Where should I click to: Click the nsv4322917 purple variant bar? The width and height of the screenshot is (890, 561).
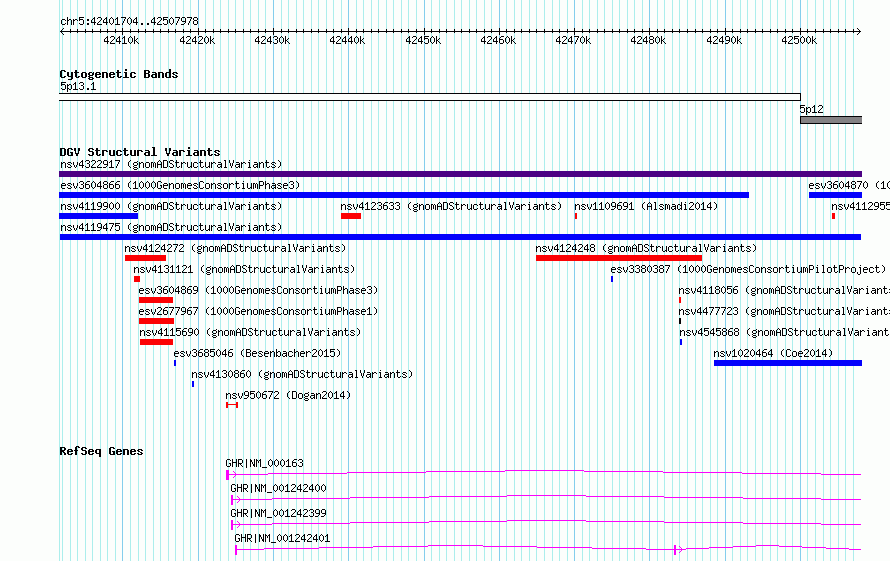460,174
